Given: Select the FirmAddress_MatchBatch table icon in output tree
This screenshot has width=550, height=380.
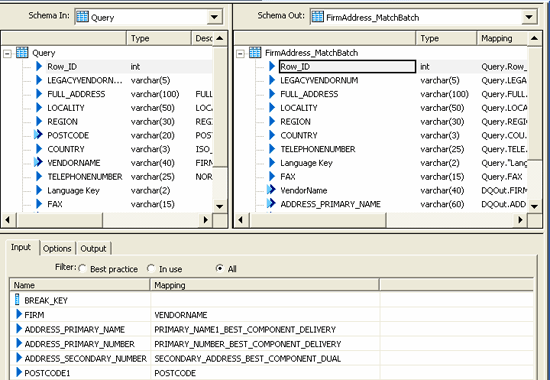Looking at the screenshot, I should 255,53.
